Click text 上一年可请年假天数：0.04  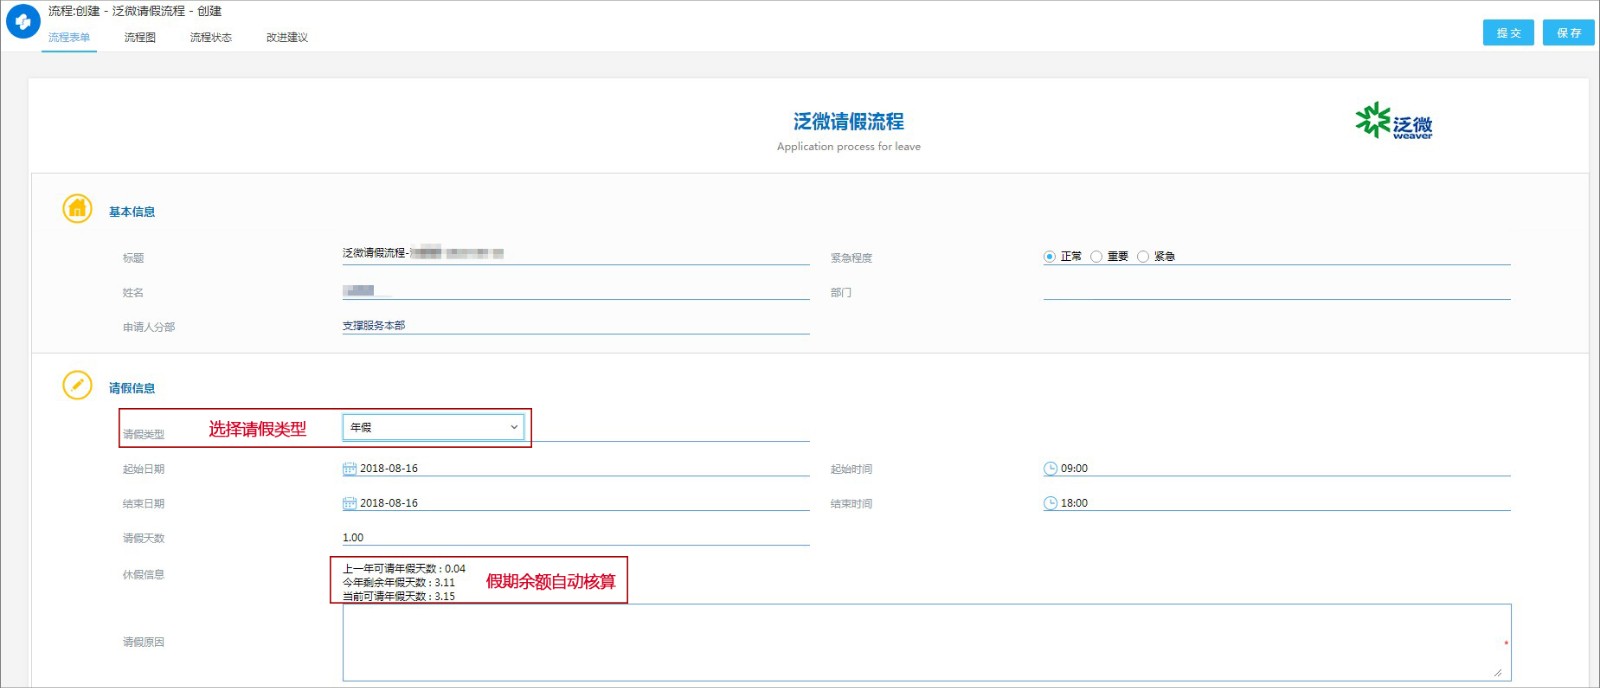[x=404, y=568]
